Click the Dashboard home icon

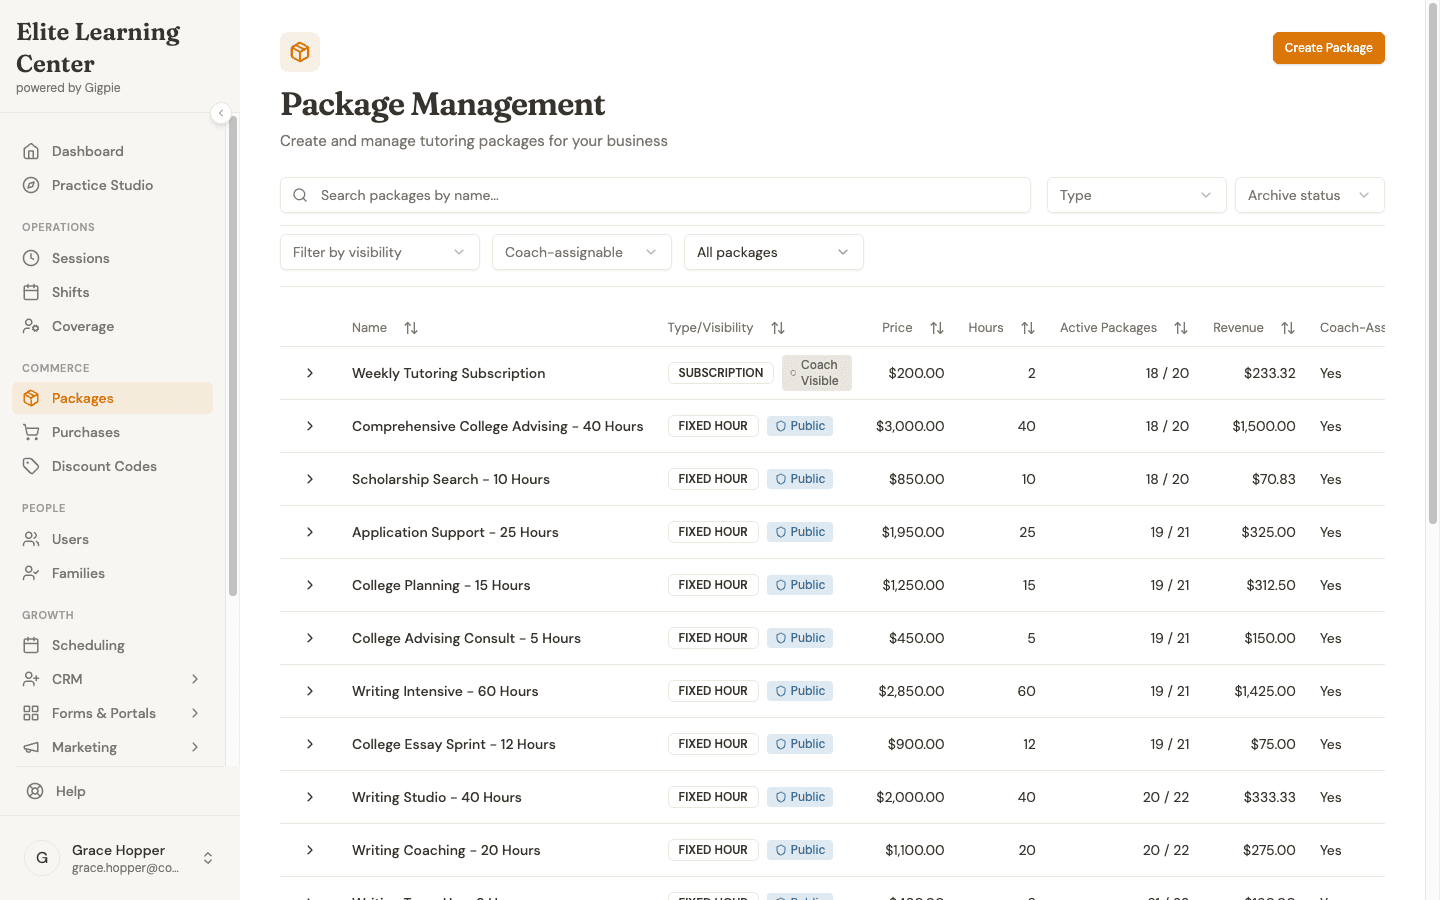31,151
